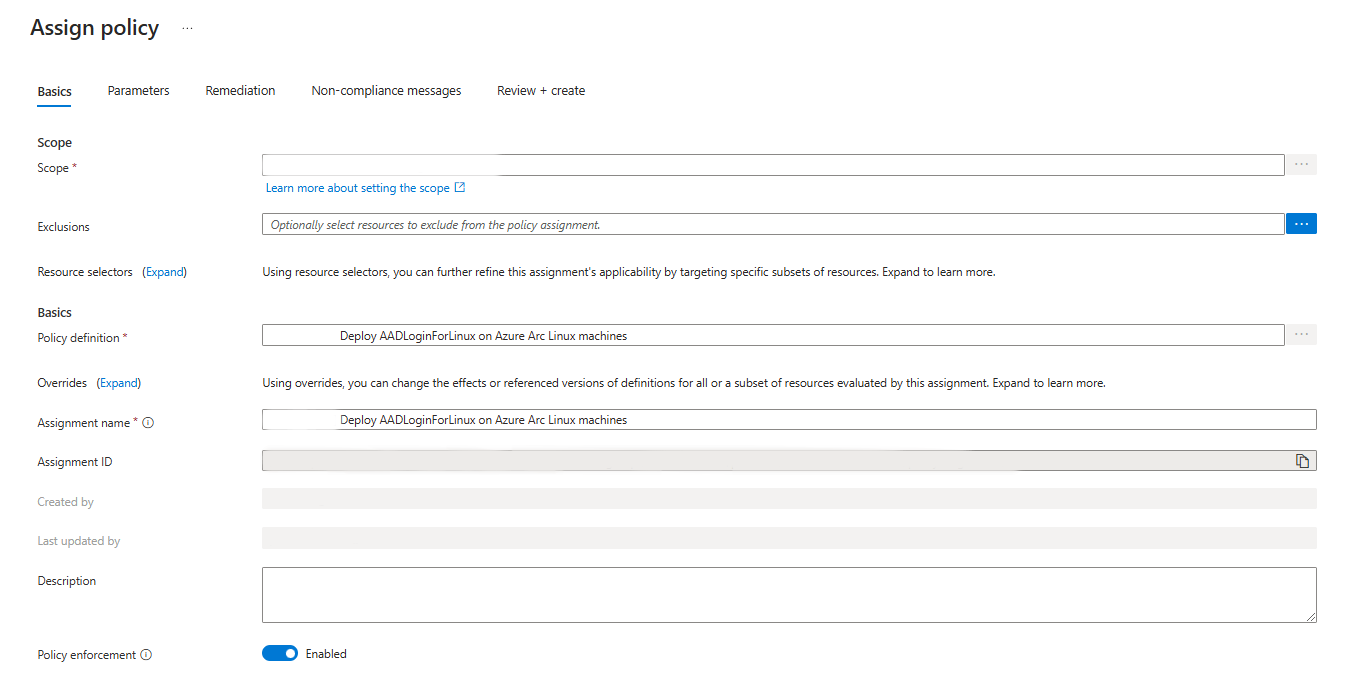Expand the Resource selectors section

[164, 272]
